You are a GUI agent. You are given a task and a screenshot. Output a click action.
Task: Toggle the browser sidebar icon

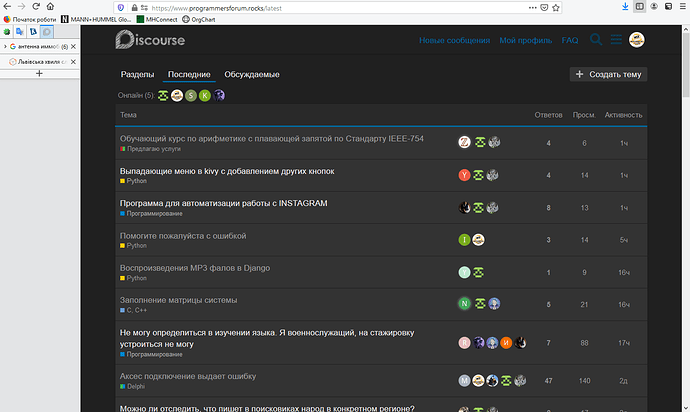pos(639,6)
